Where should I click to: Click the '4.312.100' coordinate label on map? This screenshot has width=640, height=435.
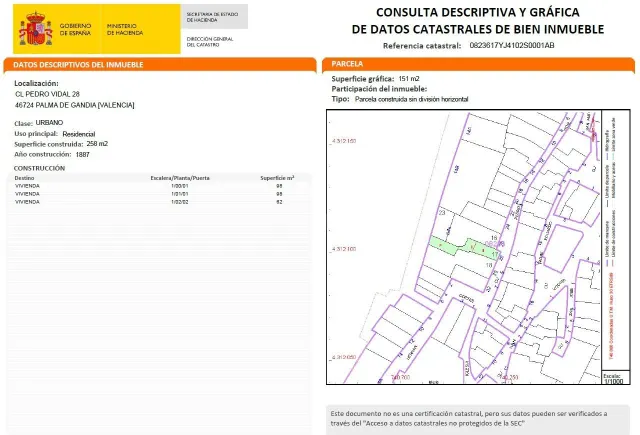(x=344, y=249)
